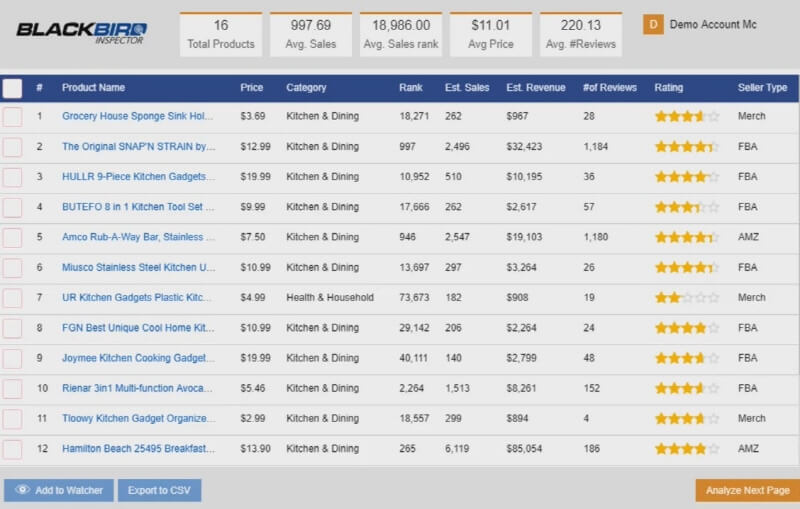Tick the Joymee Kitchen Cooking row checkbox
Screen dimensions: 800x509
point(12,359)
